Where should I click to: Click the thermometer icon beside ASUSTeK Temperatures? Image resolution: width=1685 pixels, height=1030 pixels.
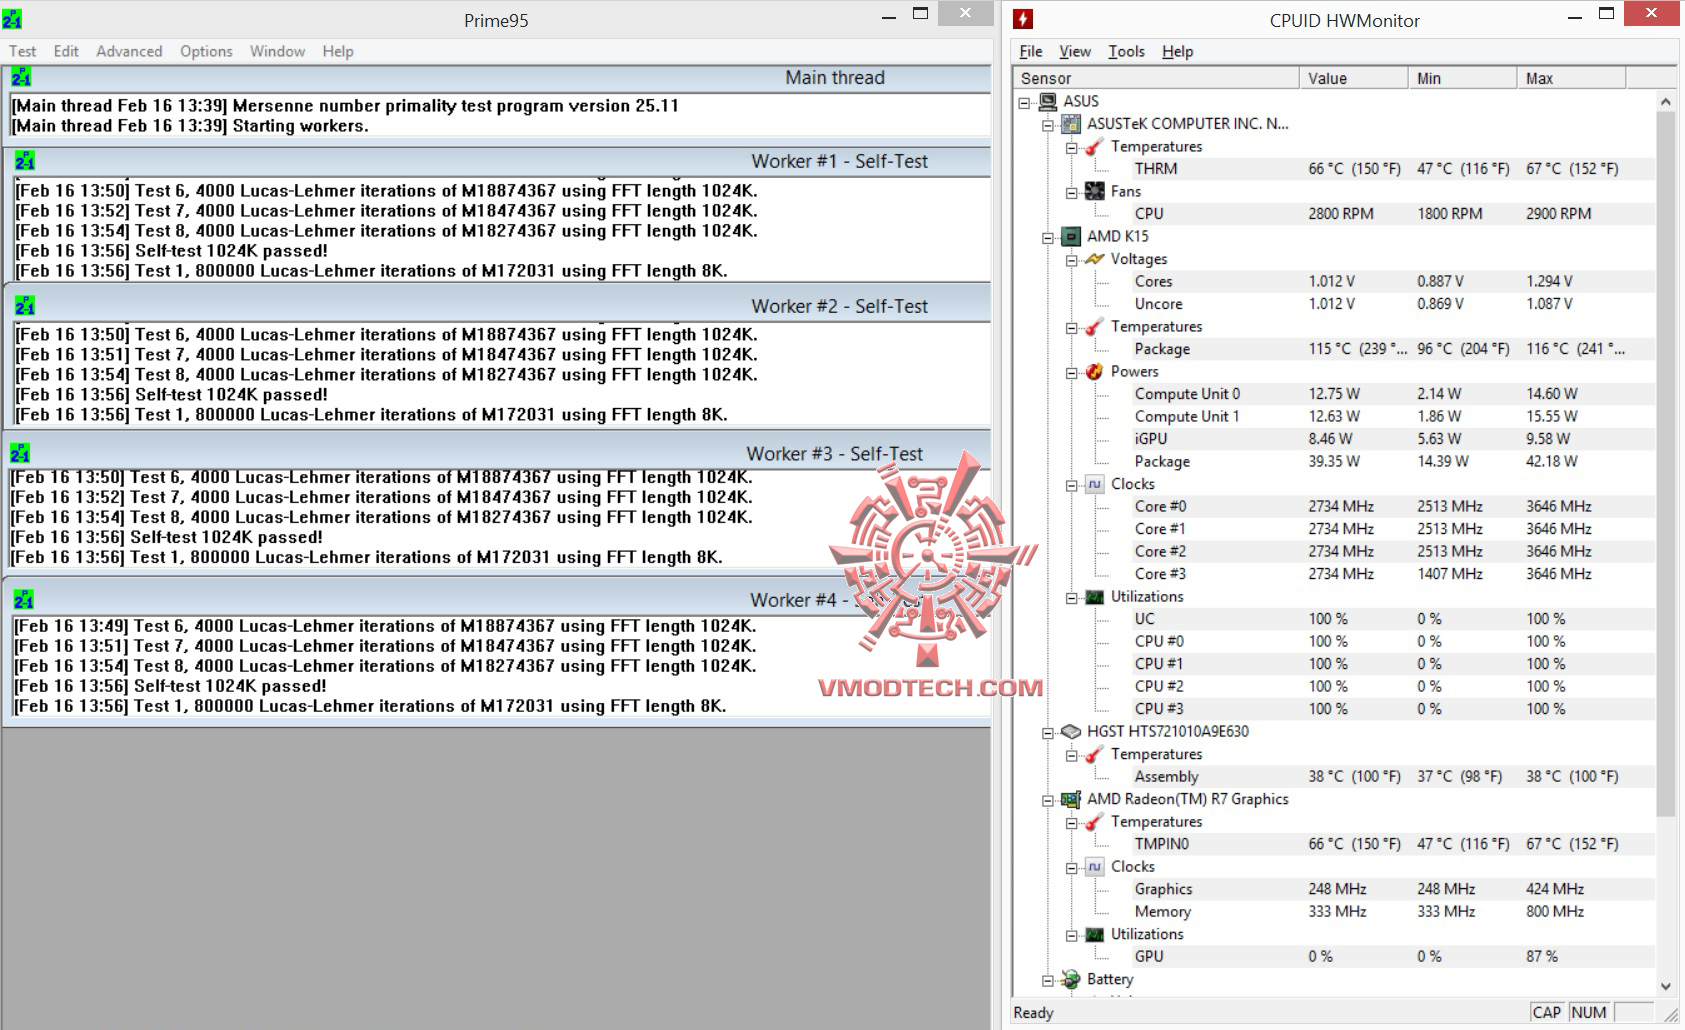coord(1095,147)
